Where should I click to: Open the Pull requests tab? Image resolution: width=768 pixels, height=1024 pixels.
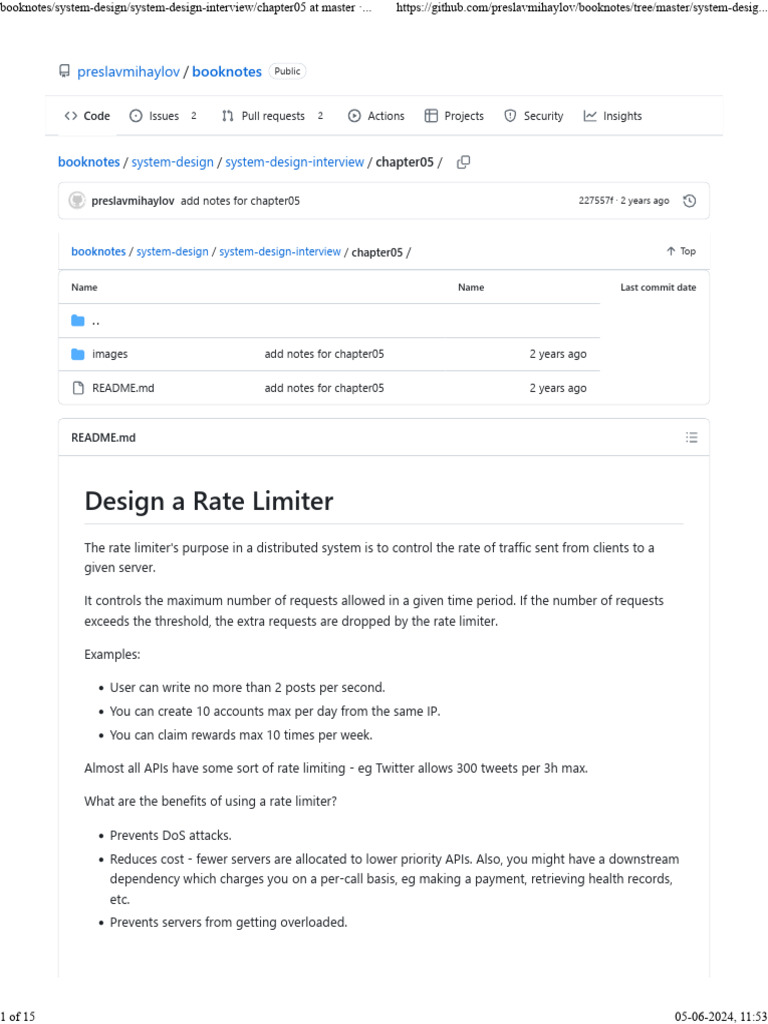272,116
